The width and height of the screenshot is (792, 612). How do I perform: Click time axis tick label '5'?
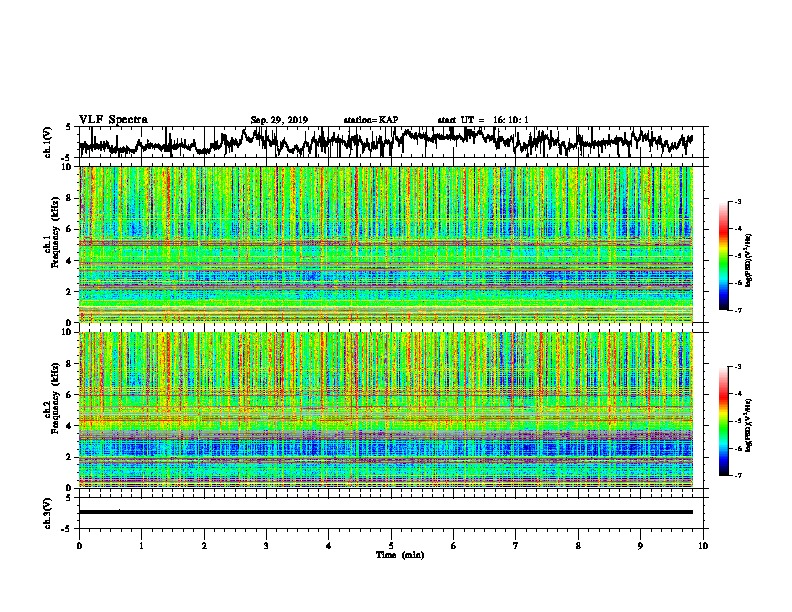pos(391,546)
